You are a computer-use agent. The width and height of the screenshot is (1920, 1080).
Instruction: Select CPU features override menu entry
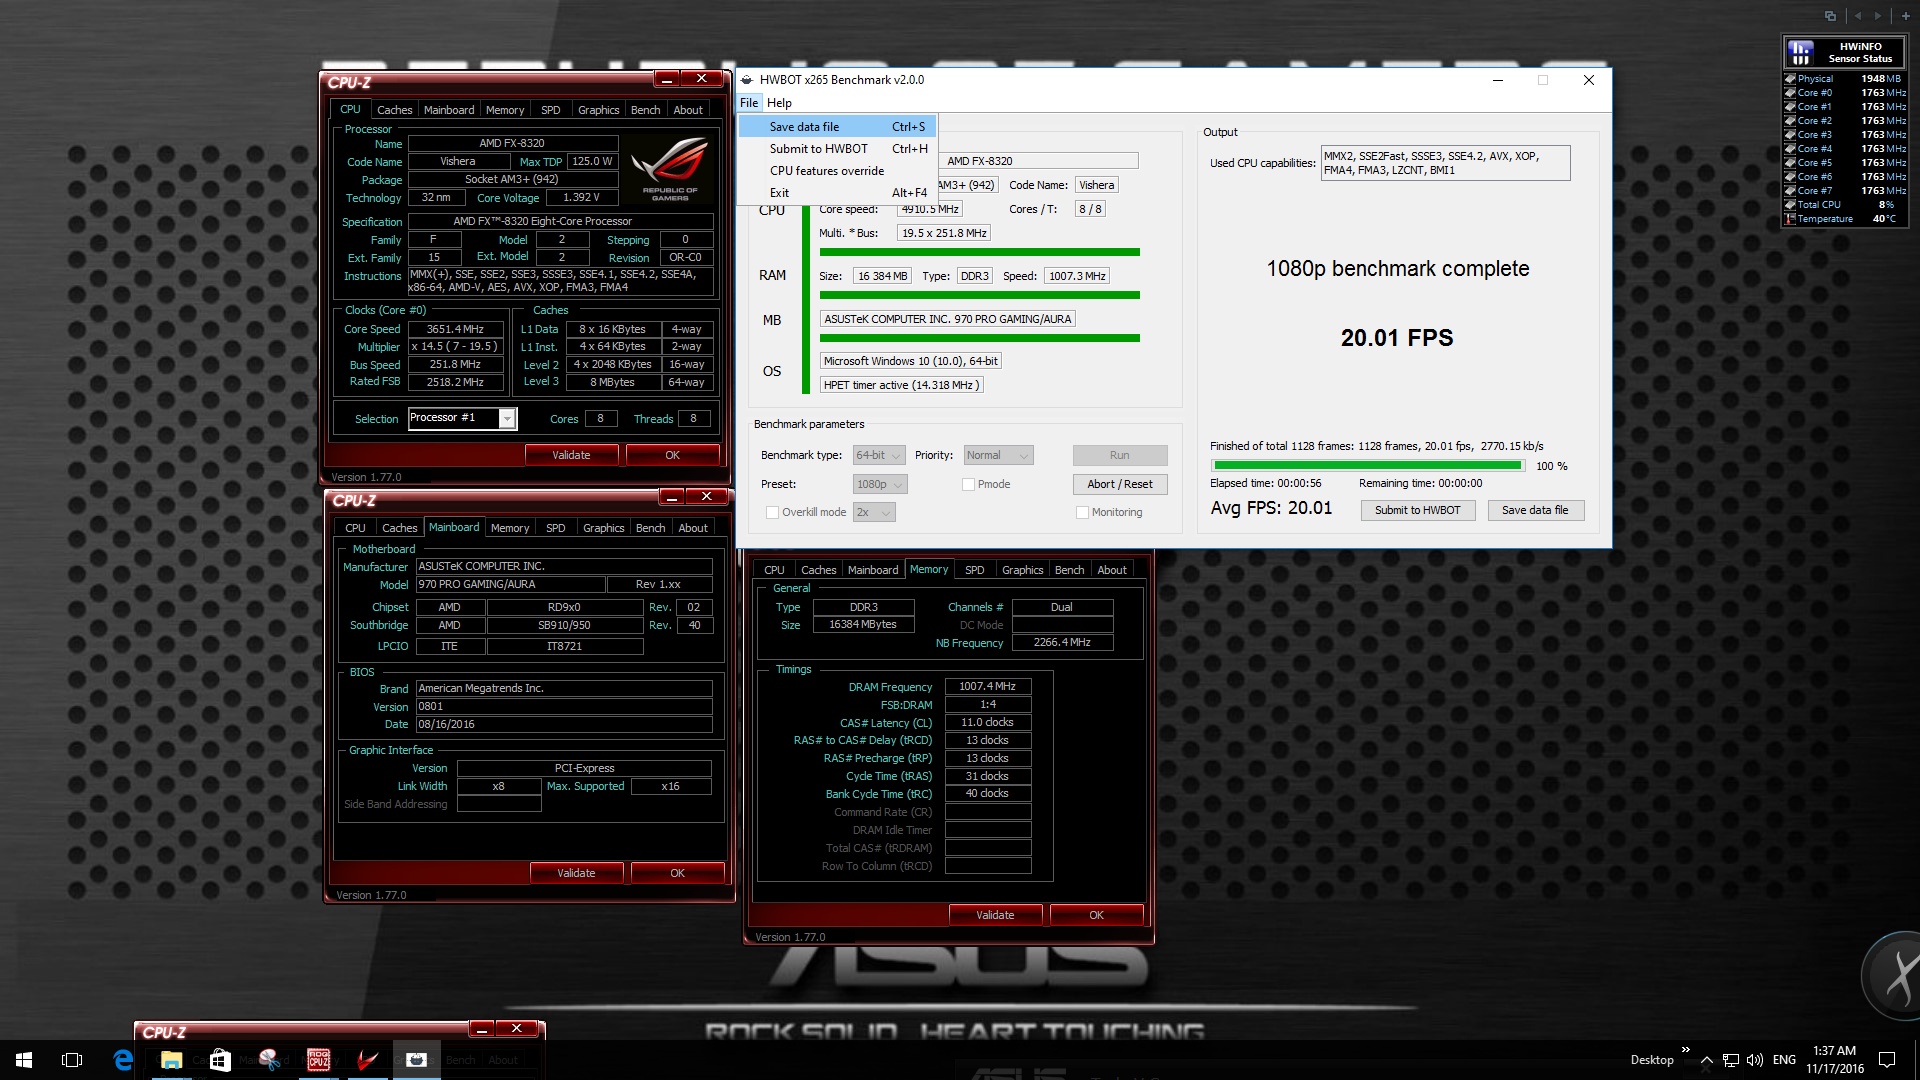pos(837,171)
